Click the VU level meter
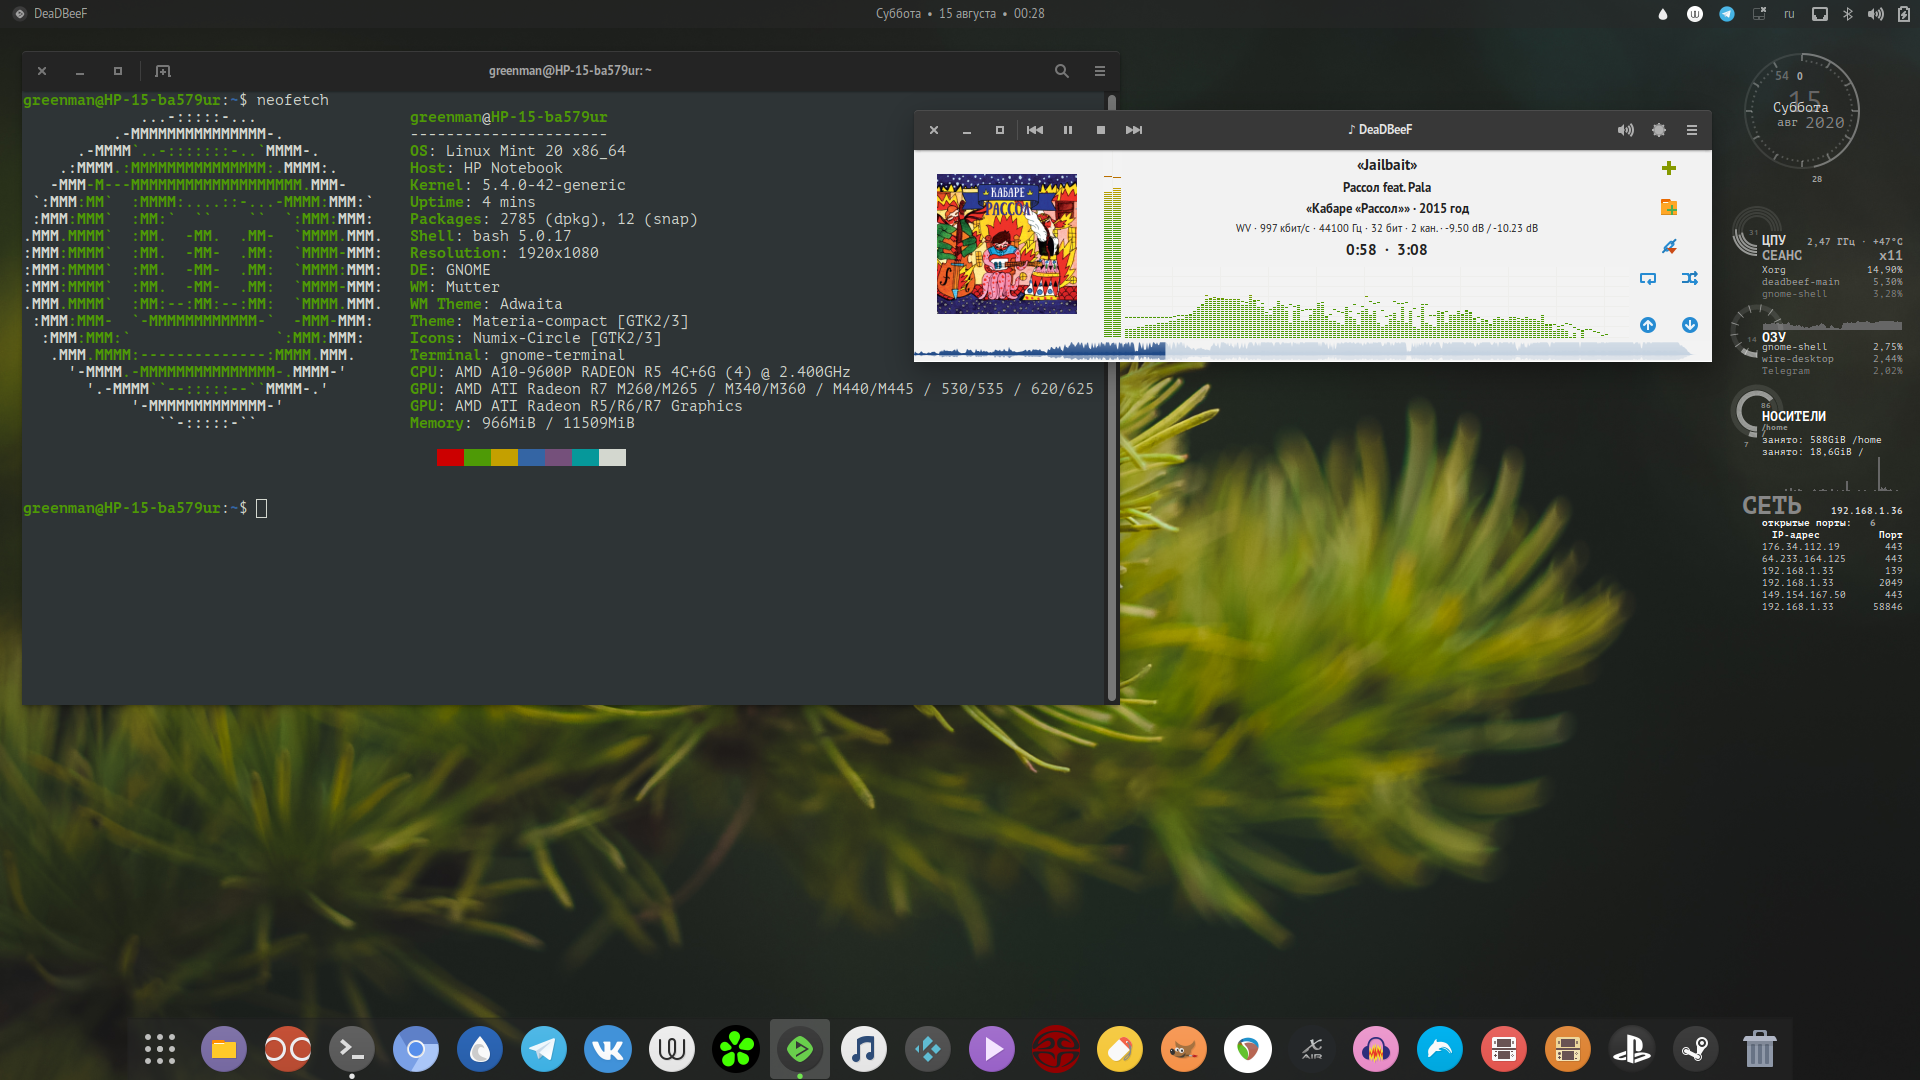The image size is (1920, 1080). (x=1112, y=257)
